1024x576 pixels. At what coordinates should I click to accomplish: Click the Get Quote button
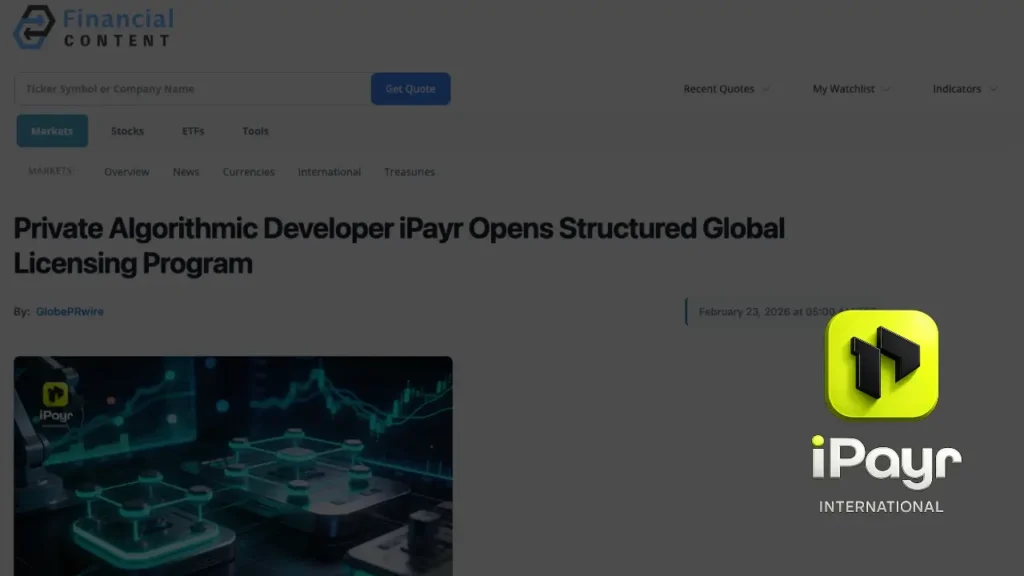pyautogui.click(x=410, y=89)
